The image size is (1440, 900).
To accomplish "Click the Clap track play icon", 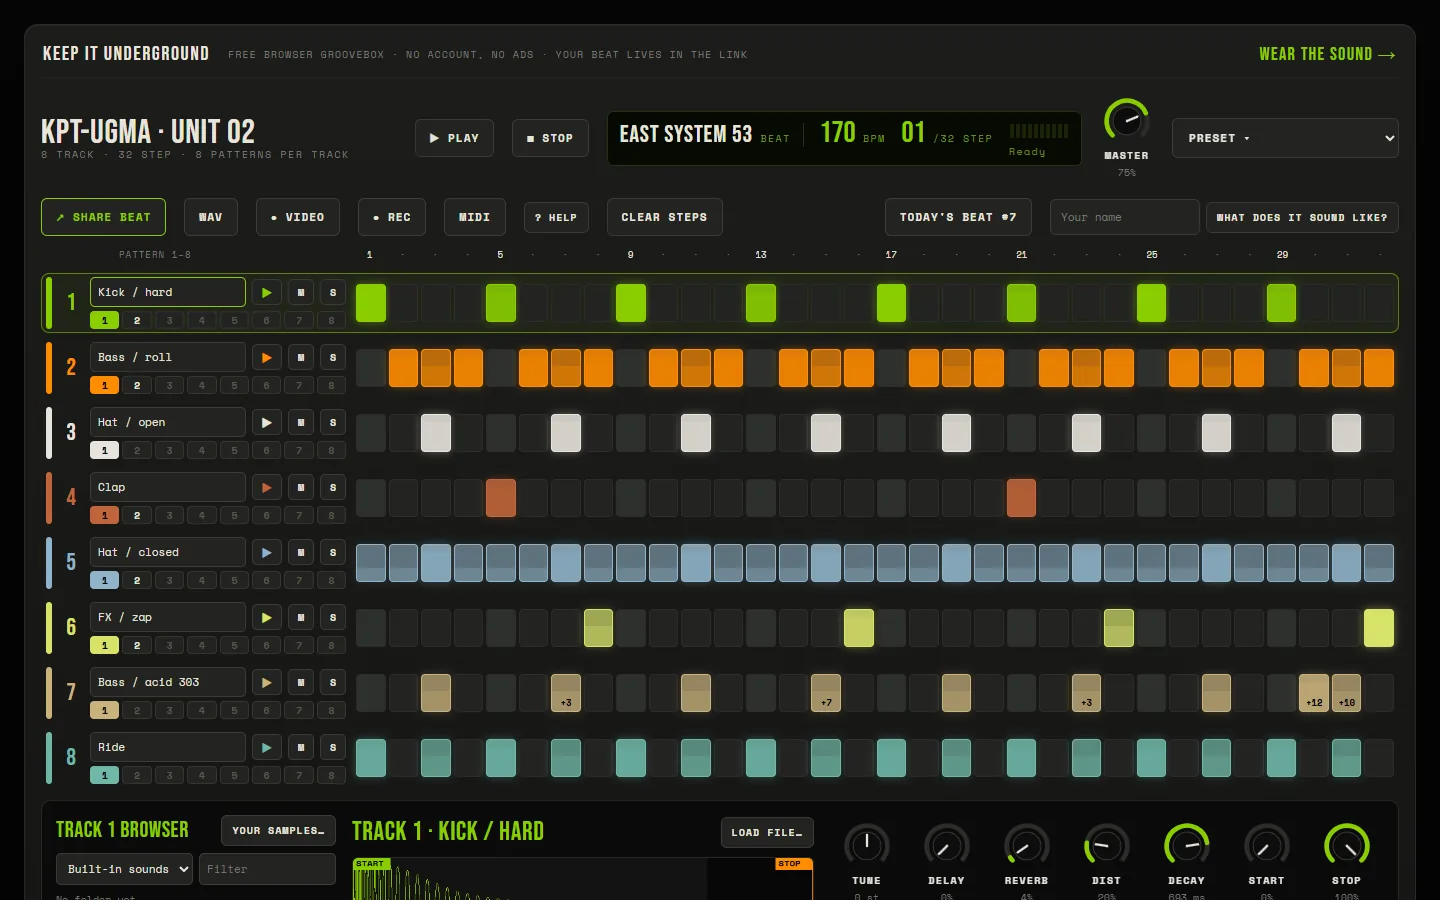I will coord(266,487).
